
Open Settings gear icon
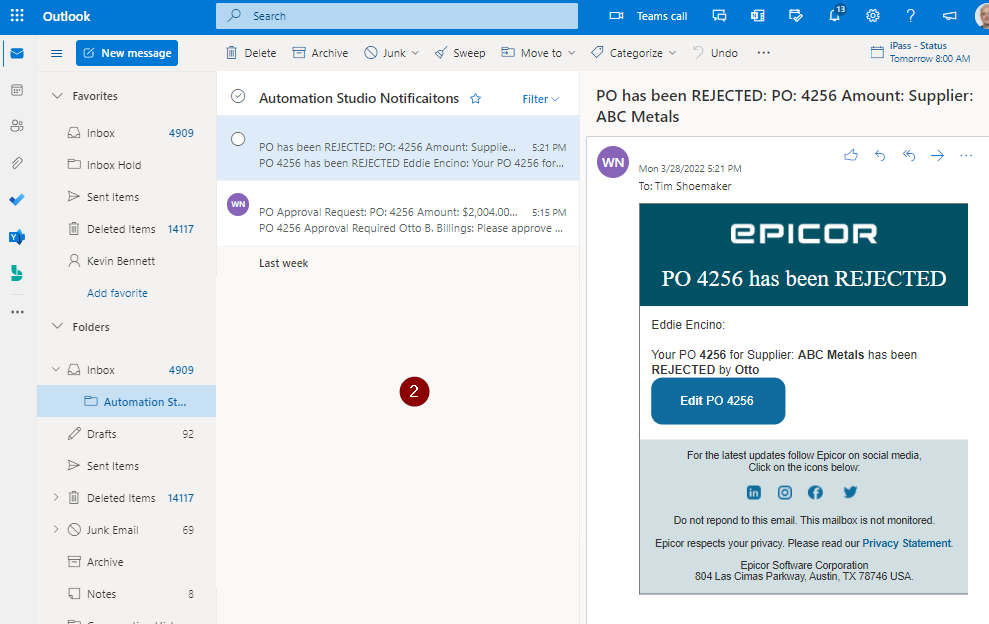tap(873, 16)
